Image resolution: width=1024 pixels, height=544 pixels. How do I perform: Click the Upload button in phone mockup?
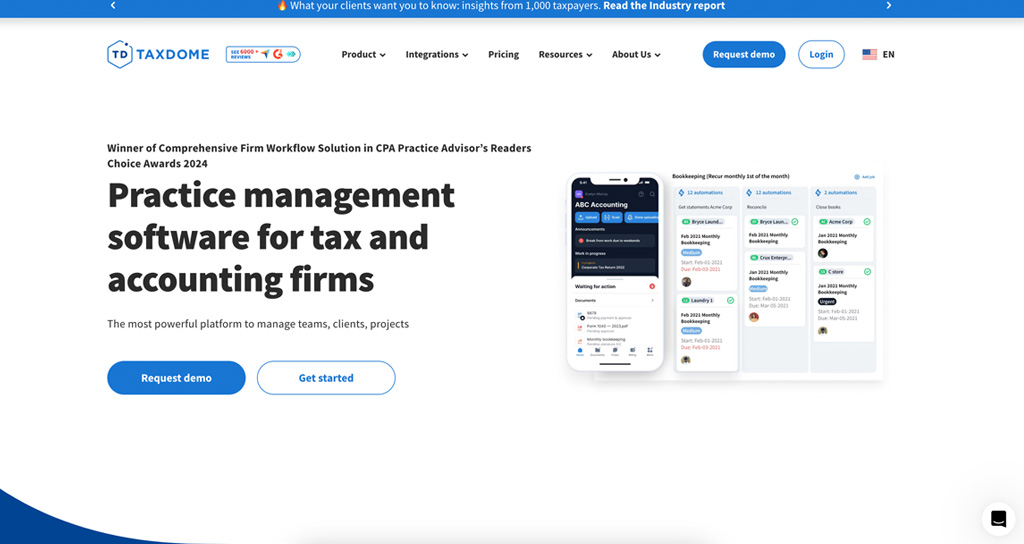pos(586,217)
